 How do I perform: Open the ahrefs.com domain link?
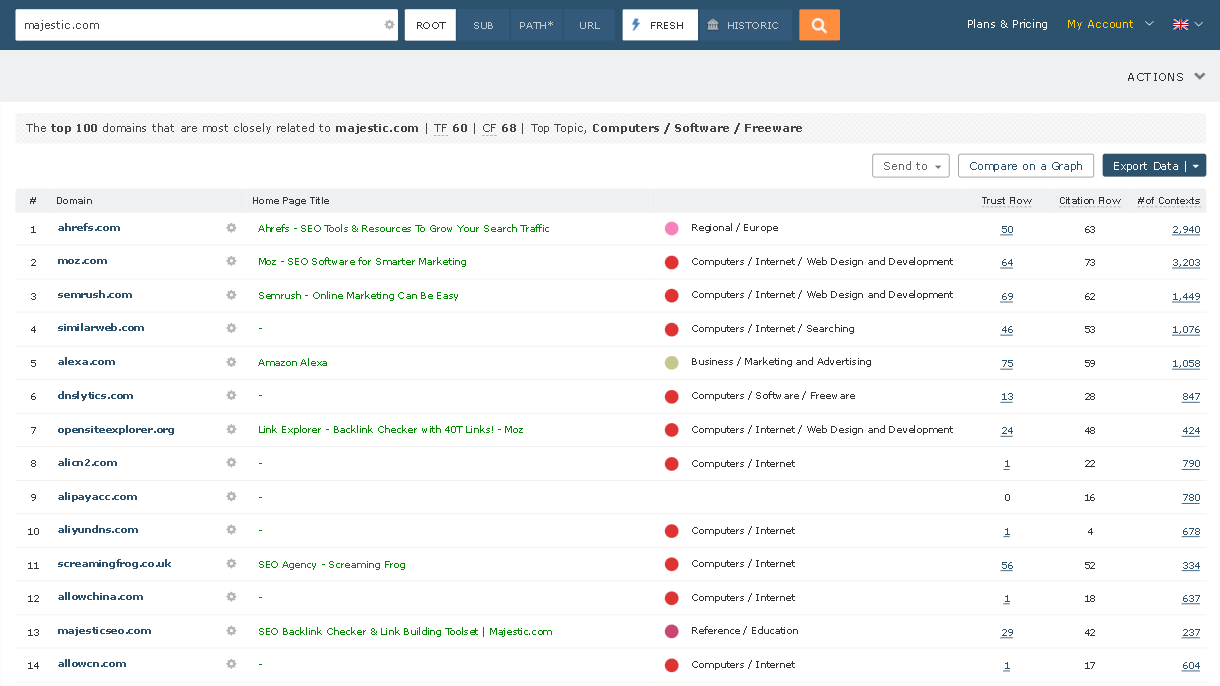pyautogui.click(x=89, y=228)
